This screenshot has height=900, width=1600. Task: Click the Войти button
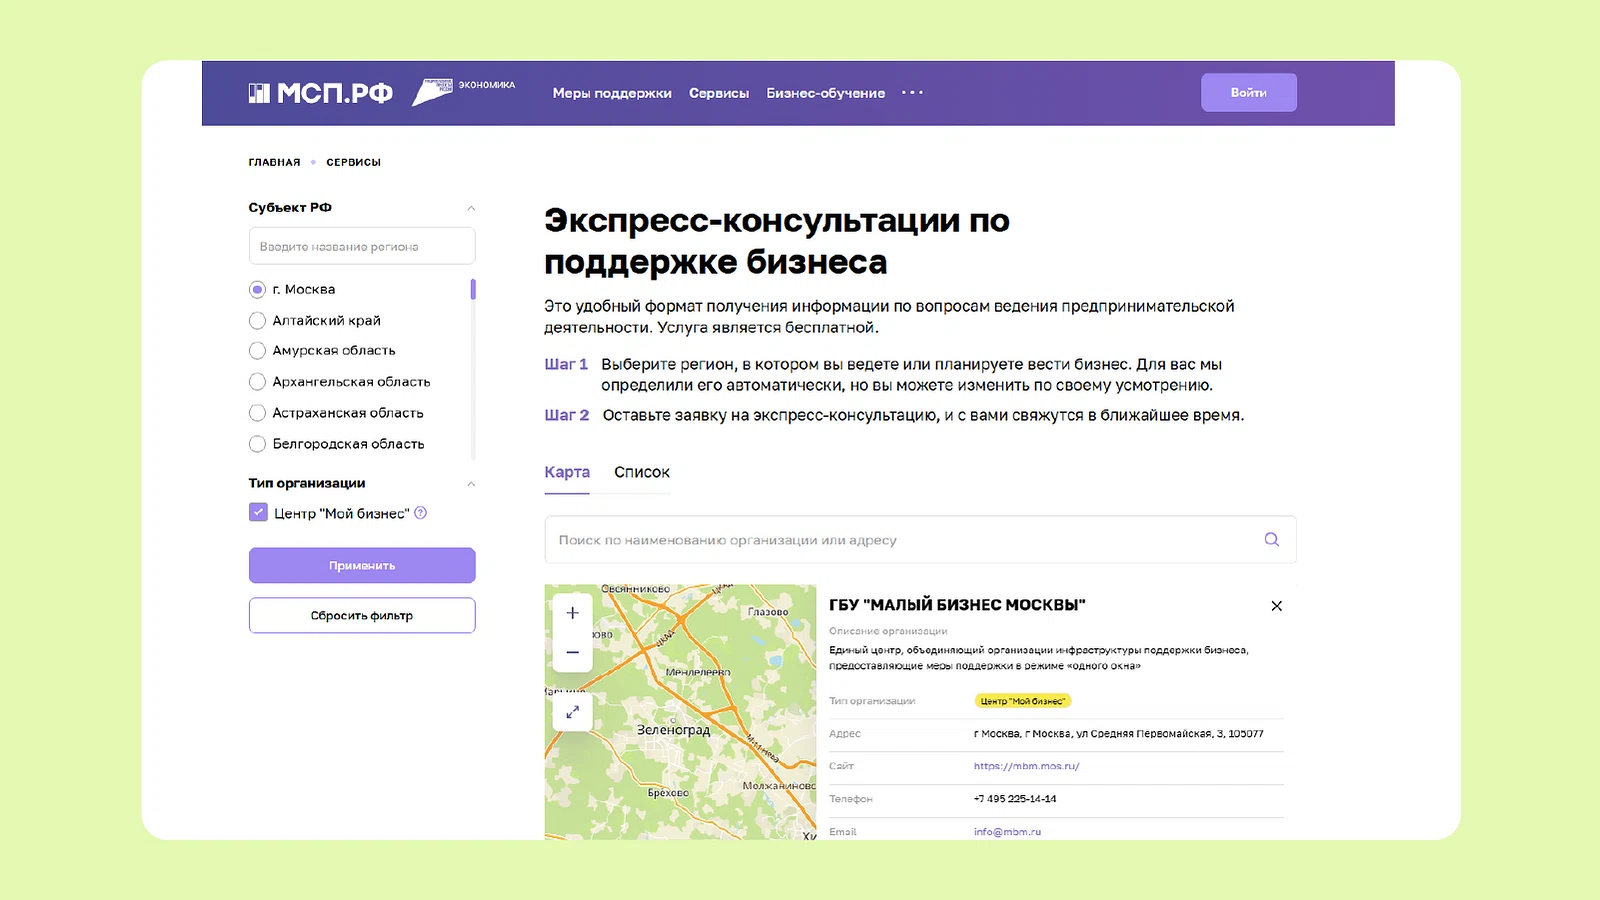coord(1249,92)
